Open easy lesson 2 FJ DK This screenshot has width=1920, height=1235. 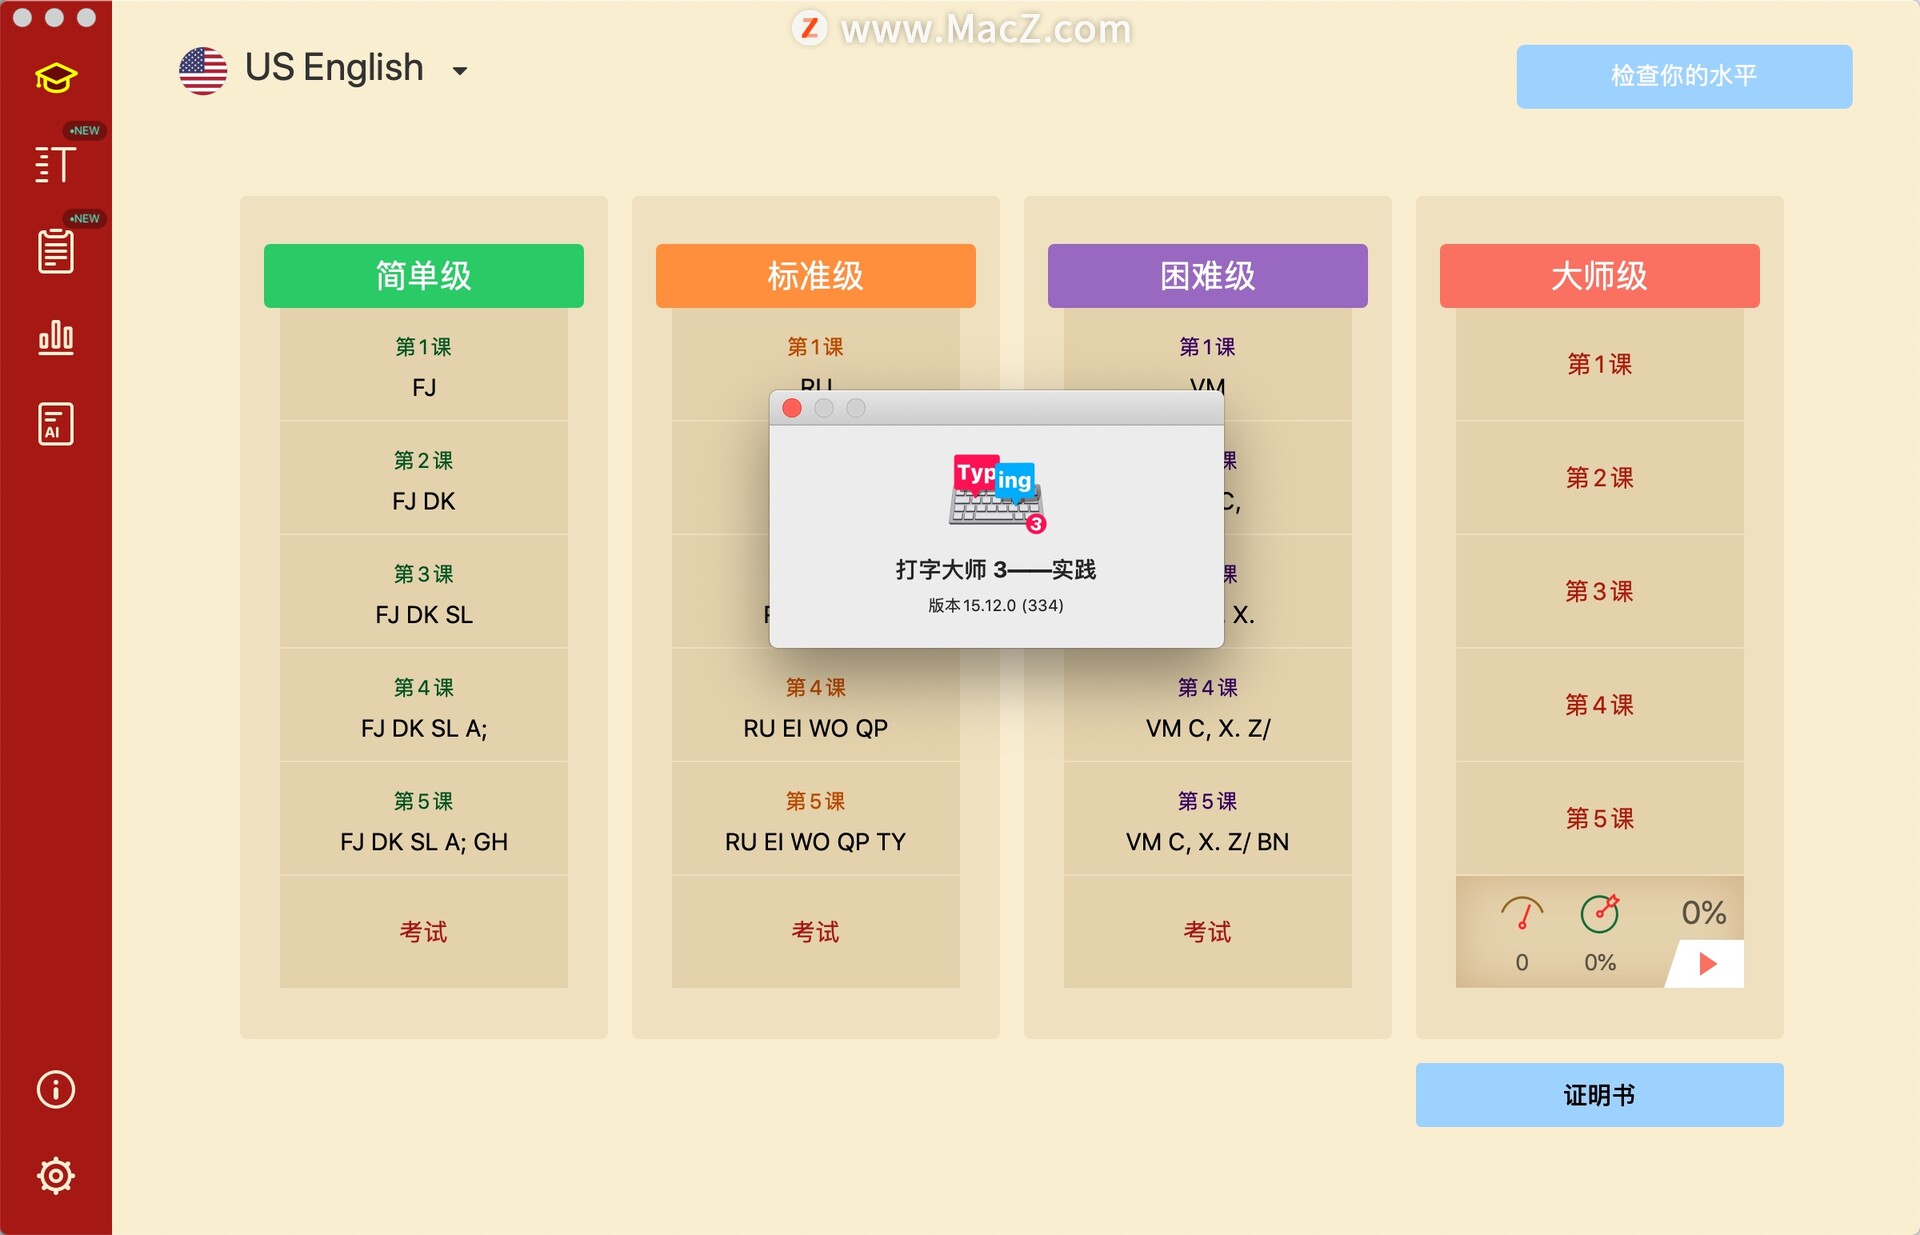tap(424, 478)
